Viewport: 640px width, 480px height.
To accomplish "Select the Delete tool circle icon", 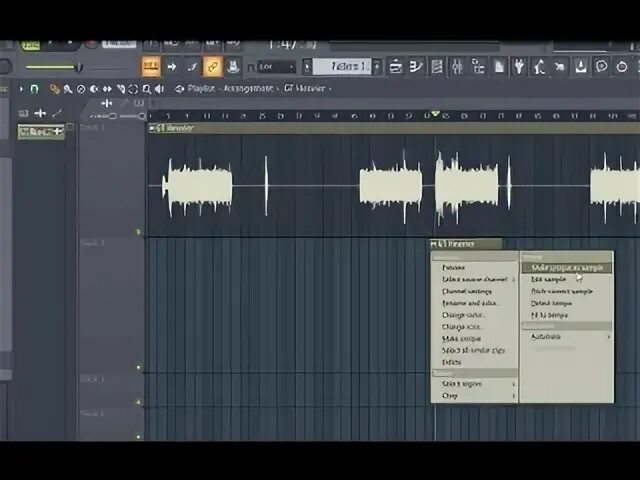I will 81,89.
